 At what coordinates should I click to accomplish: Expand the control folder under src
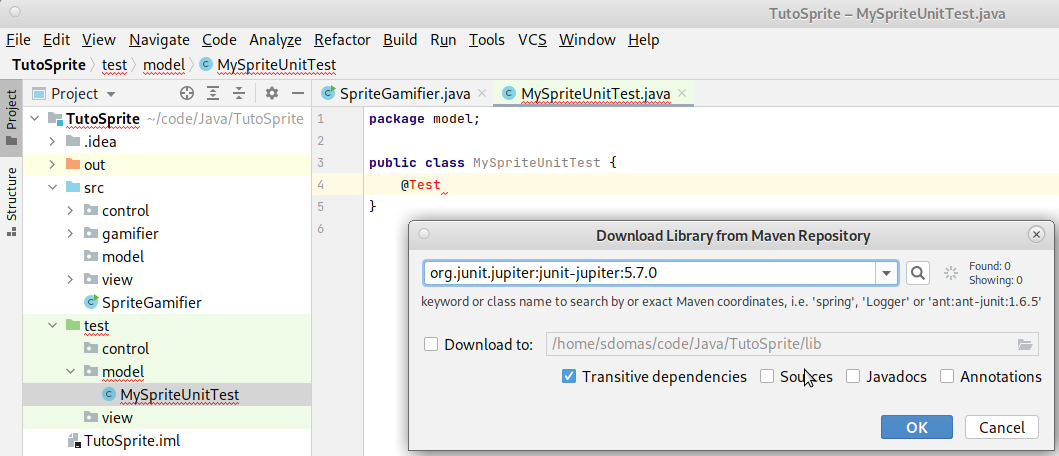70,210
